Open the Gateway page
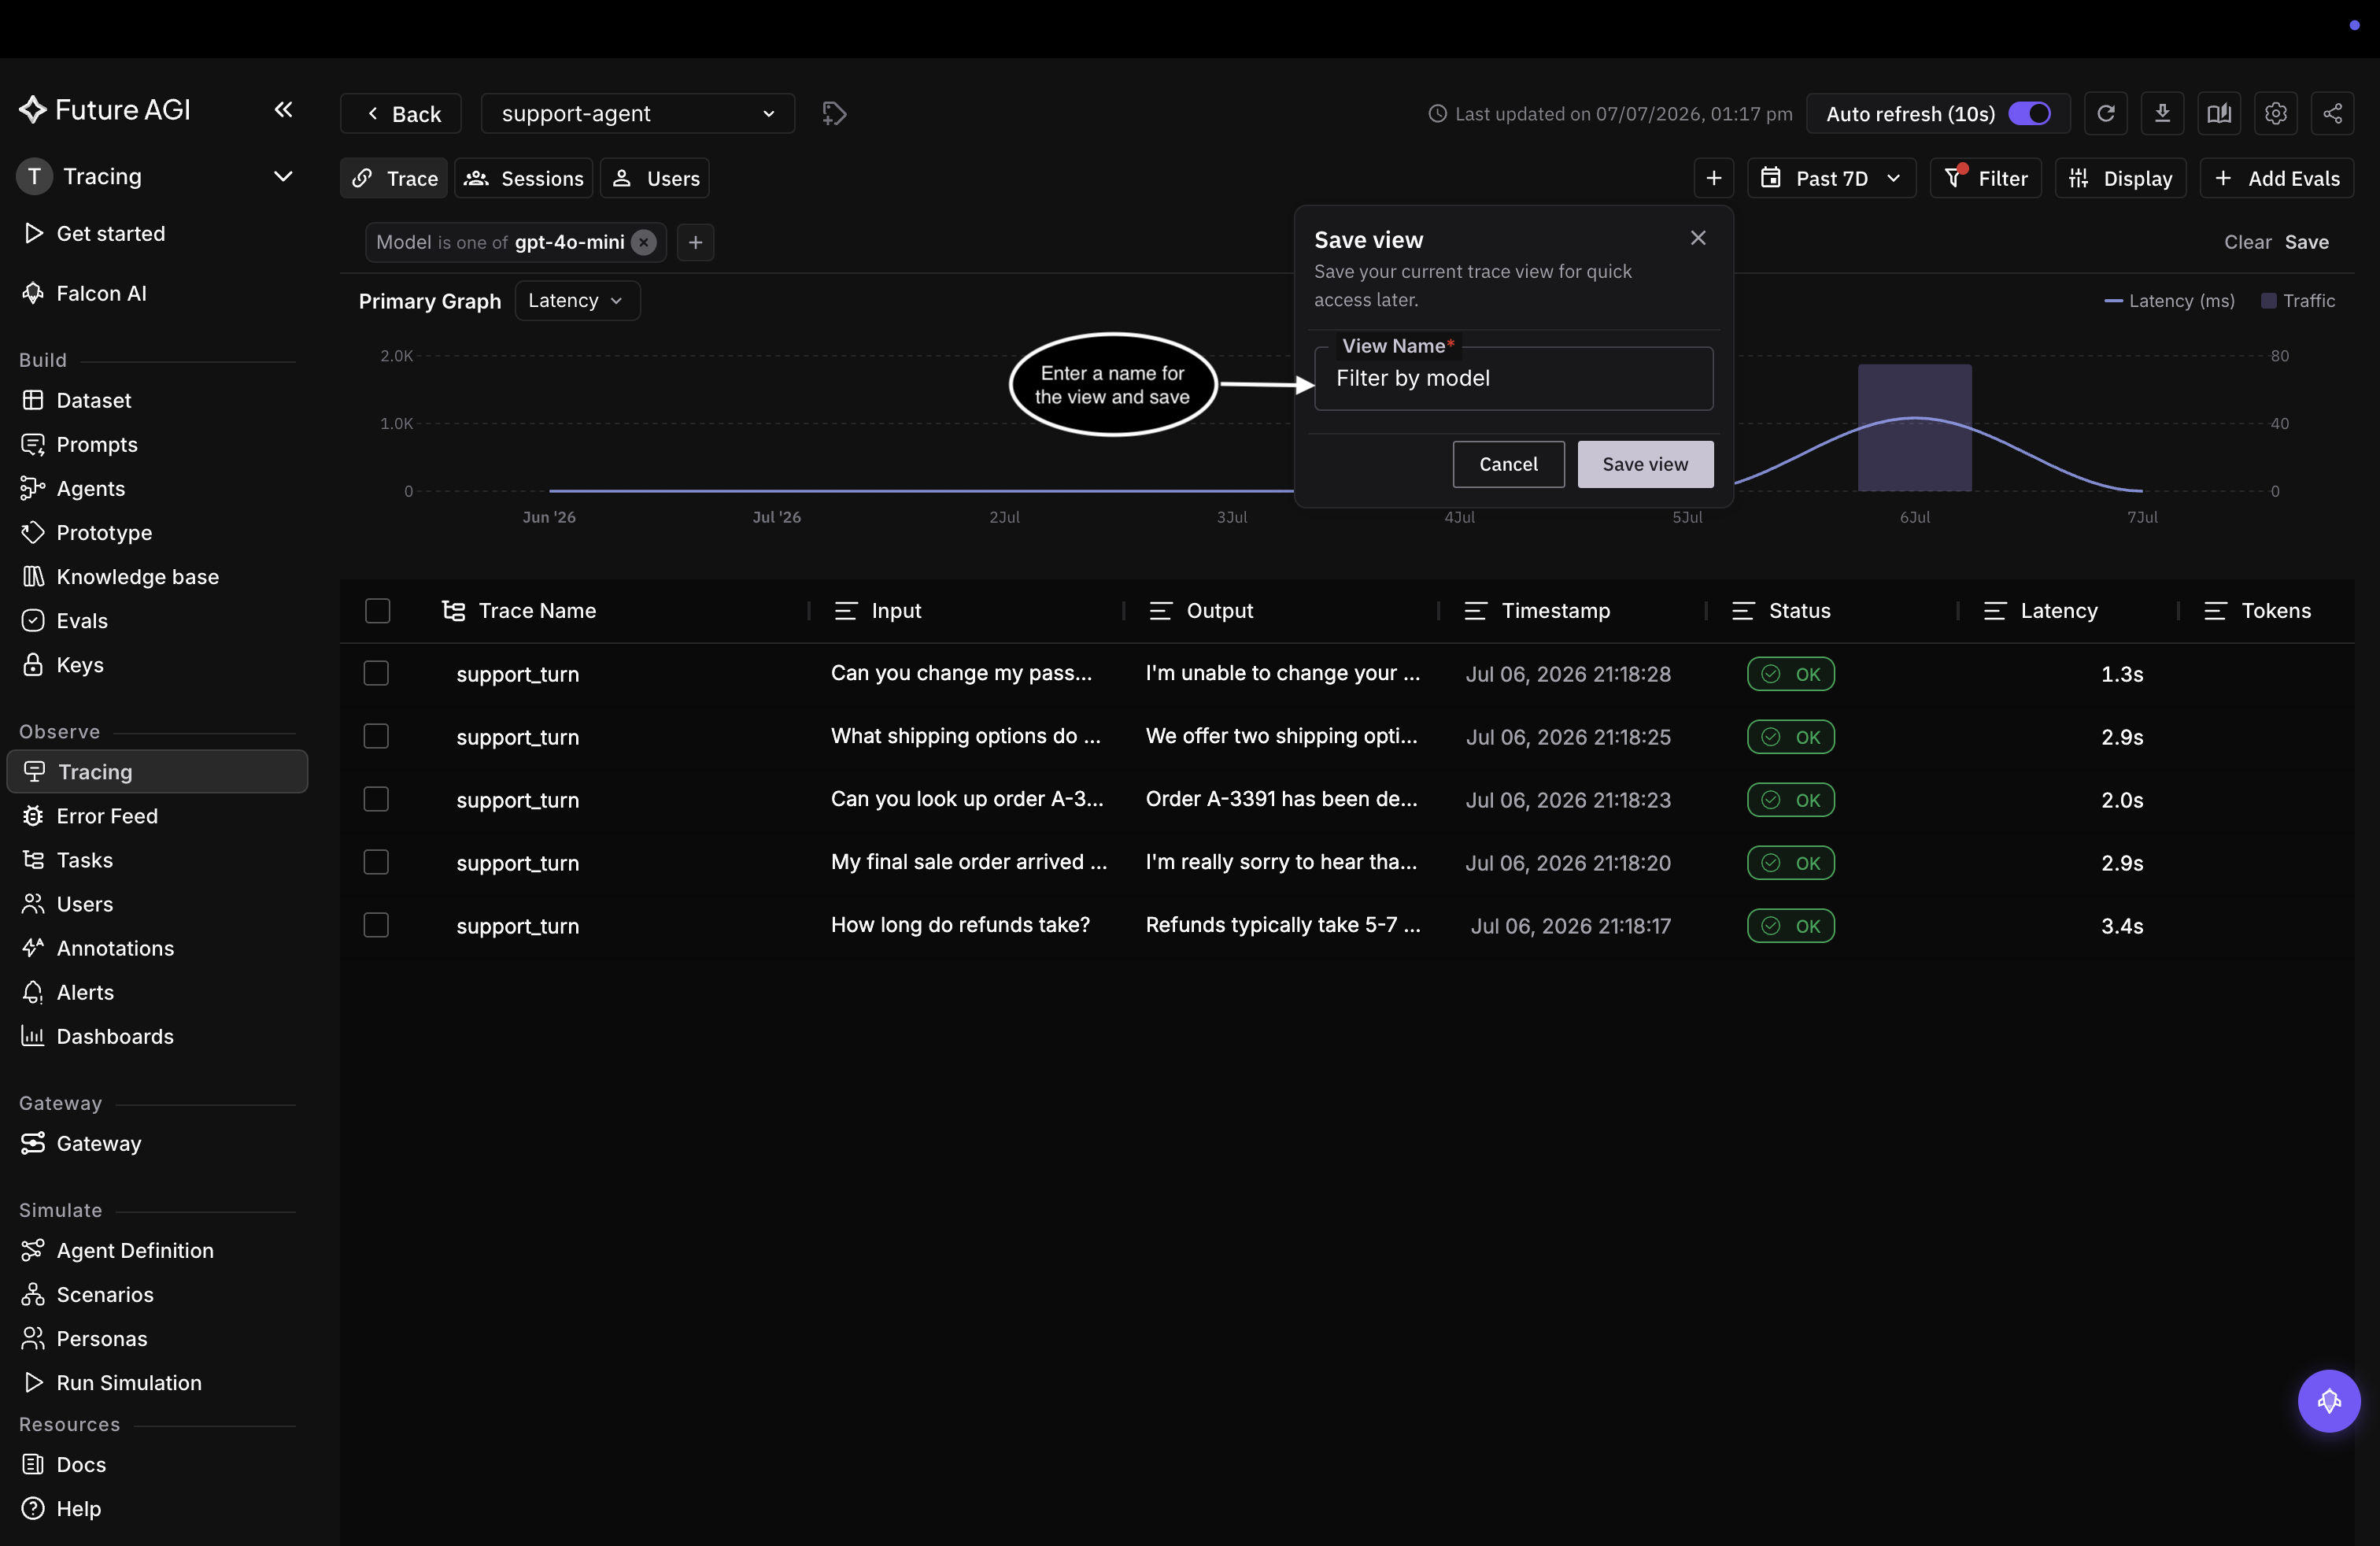 157,1143
